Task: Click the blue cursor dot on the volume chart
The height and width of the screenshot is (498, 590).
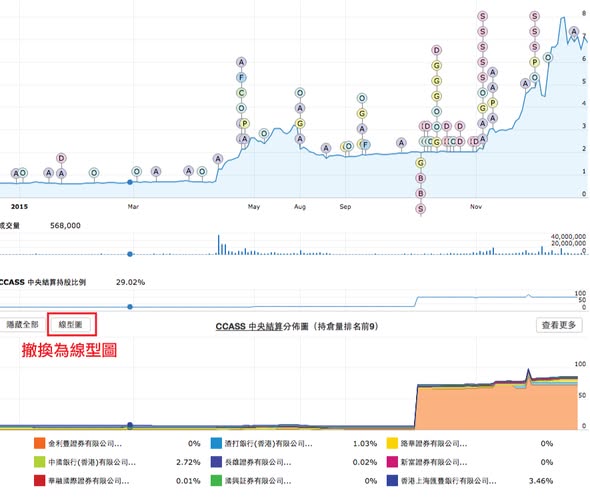Action: (130, 254)
